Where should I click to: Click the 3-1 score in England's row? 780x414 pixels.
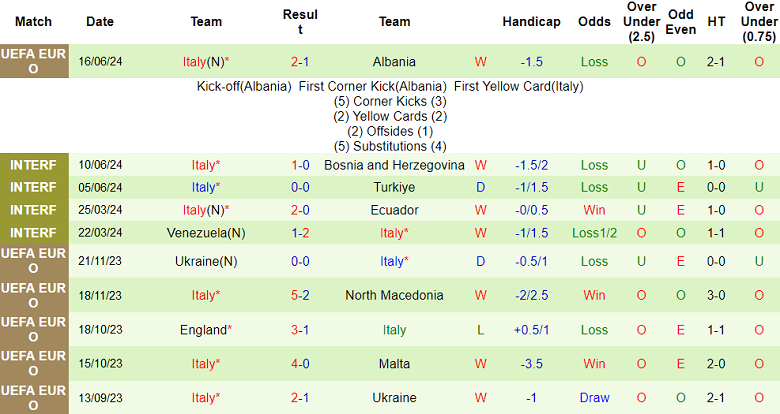(x=300, y=330)
